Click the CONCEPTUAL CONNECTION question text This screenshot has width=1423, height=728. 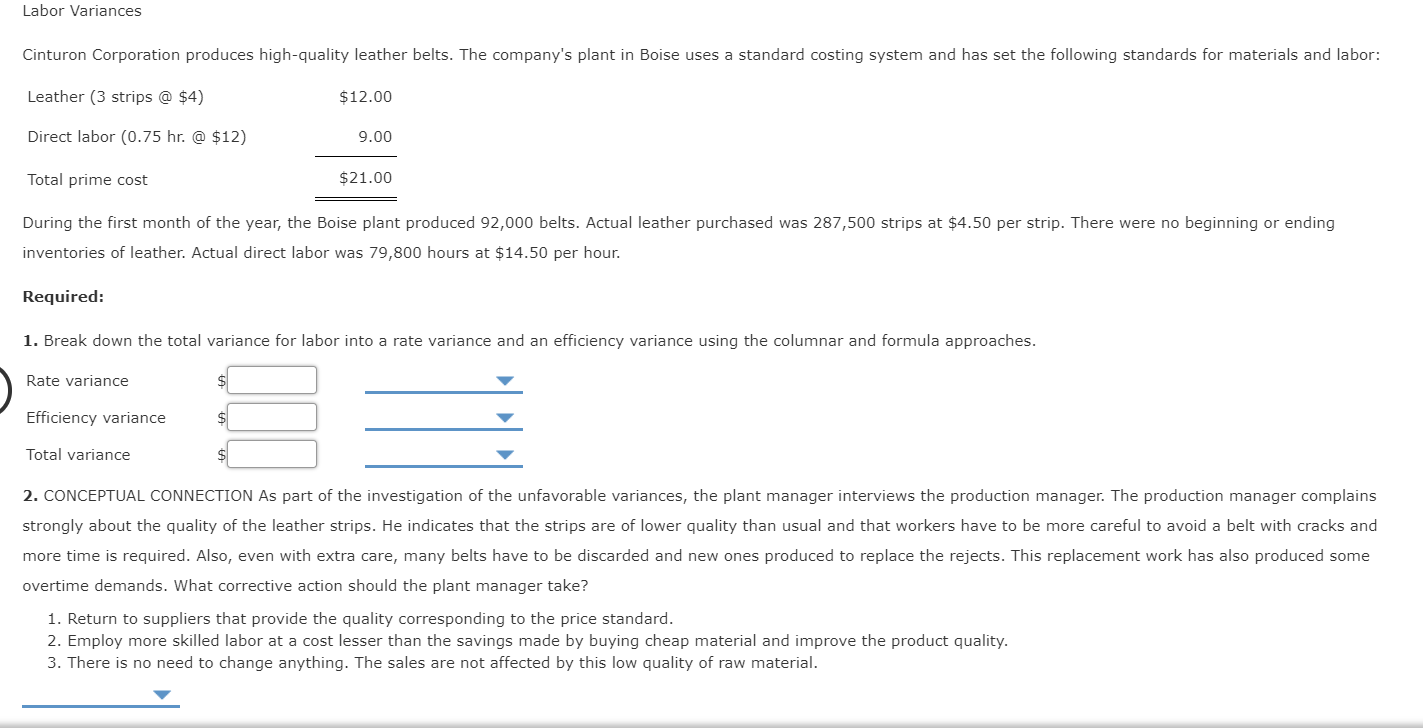pyautogui.click(x=700, y=495)
